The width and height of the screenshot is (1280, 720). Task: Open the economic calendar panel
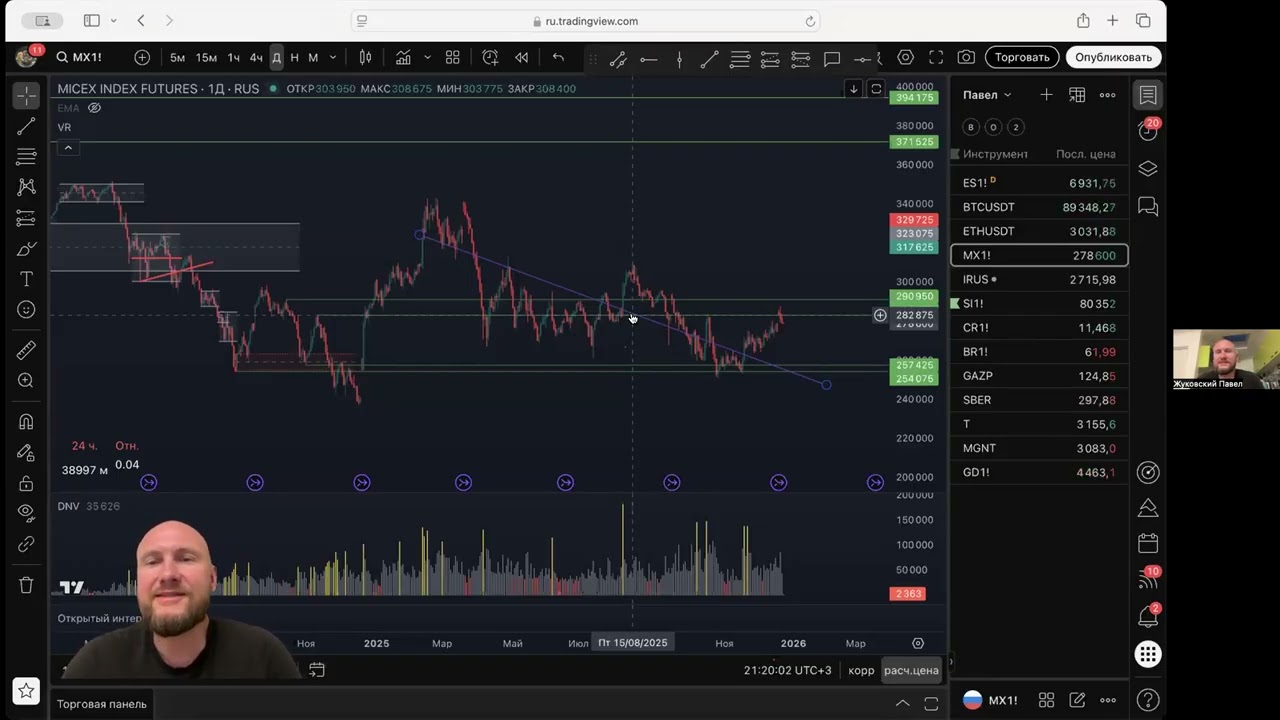tap(1148, 543)
